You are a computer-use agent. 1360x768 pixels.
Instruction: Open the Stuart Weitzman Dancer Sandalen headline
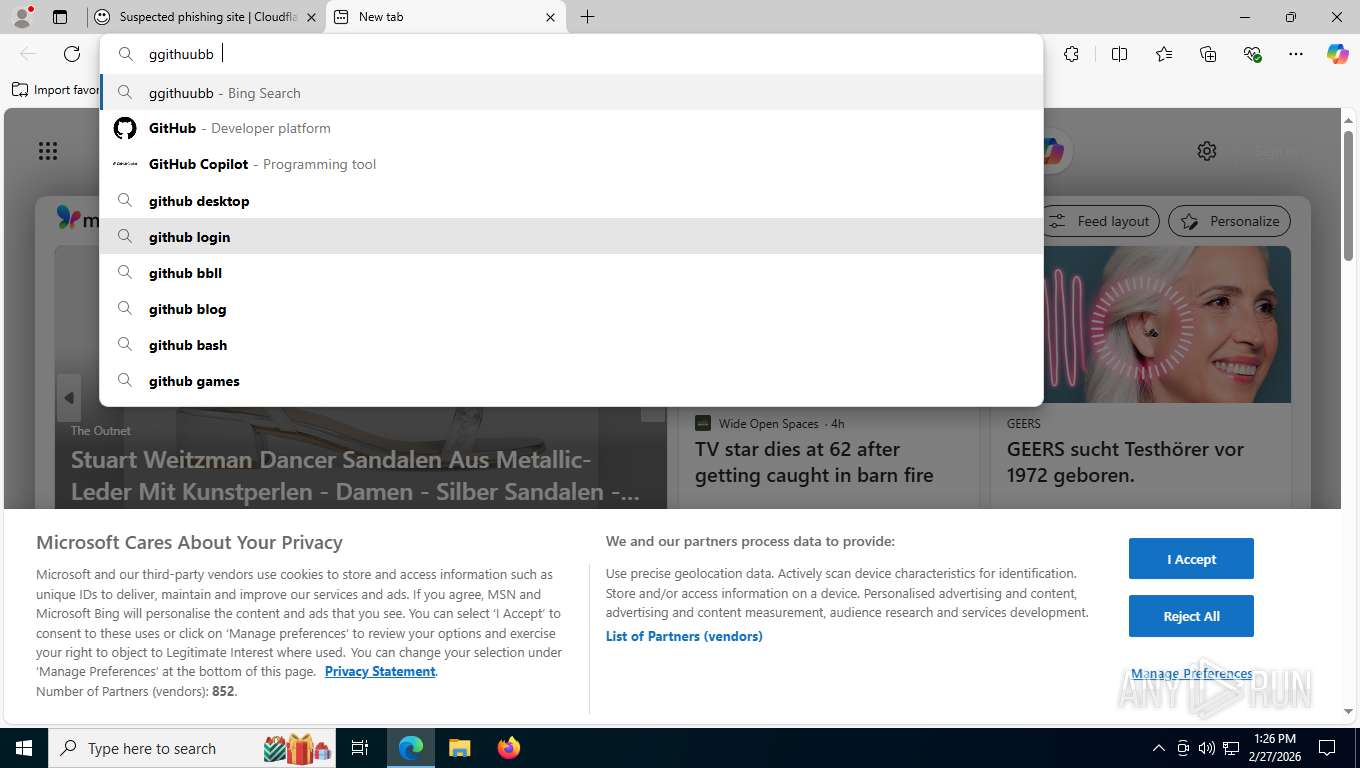[x=355, y=475]
